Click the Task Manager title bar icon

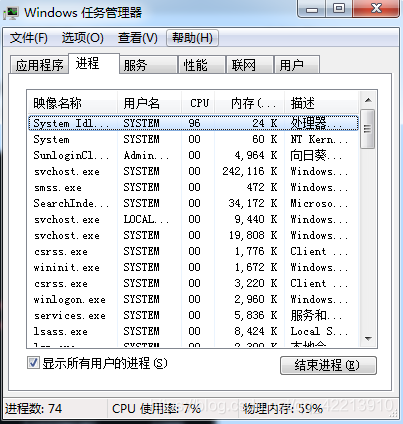11,13
